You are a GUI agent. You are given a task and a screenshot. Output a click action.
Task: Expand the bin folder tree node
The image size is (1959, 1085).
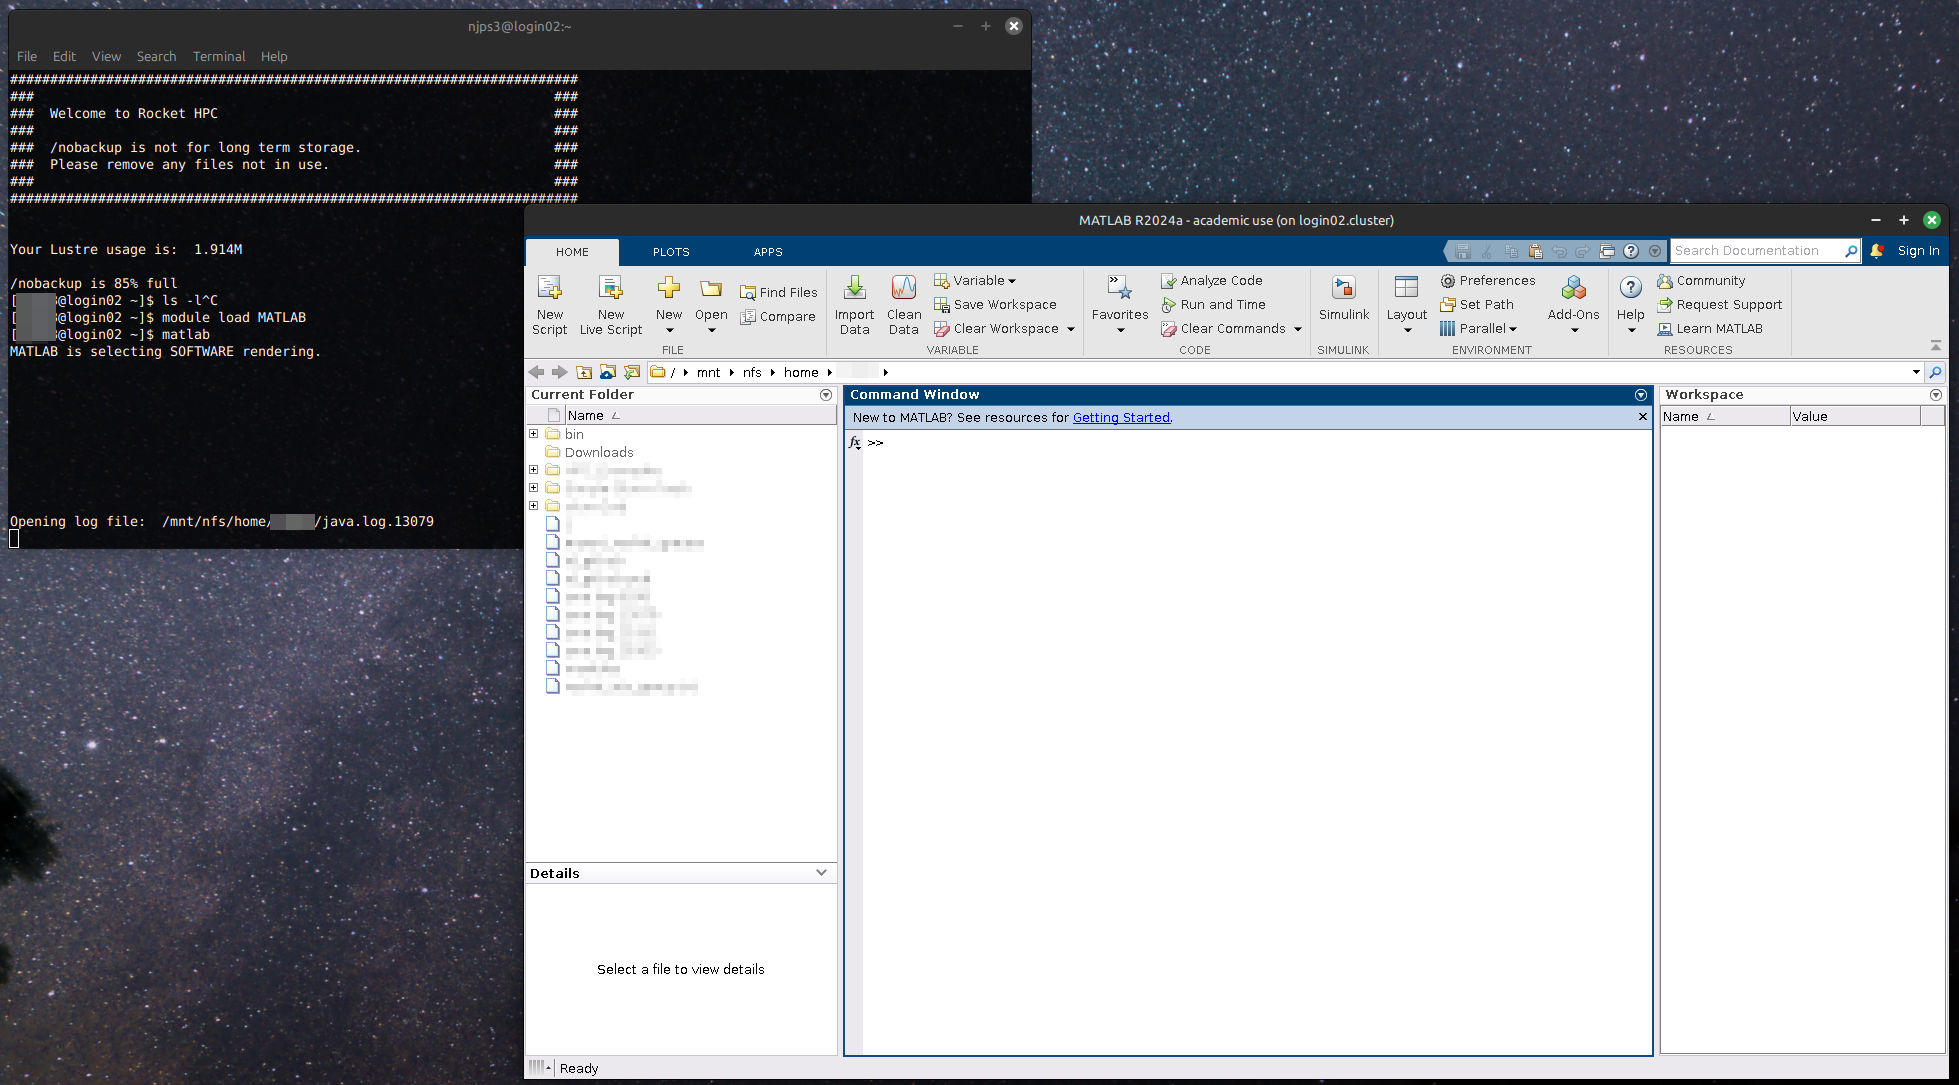tap(534, 434)
